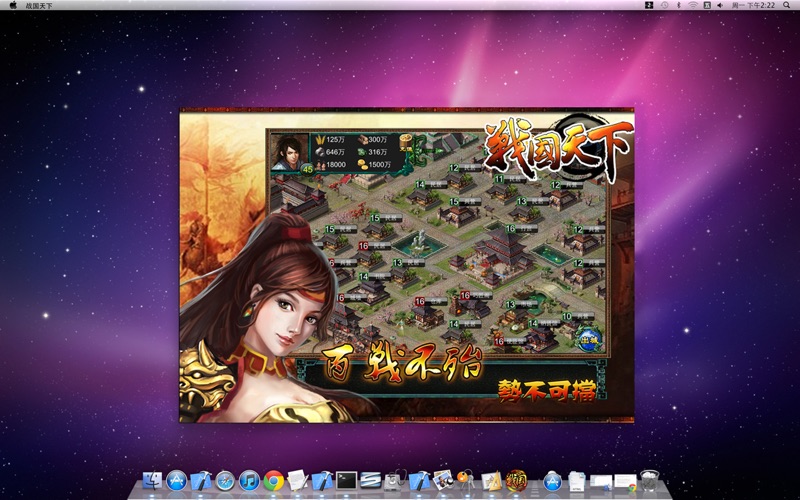Open Disk Utility from the Dock

pos(395,481)
